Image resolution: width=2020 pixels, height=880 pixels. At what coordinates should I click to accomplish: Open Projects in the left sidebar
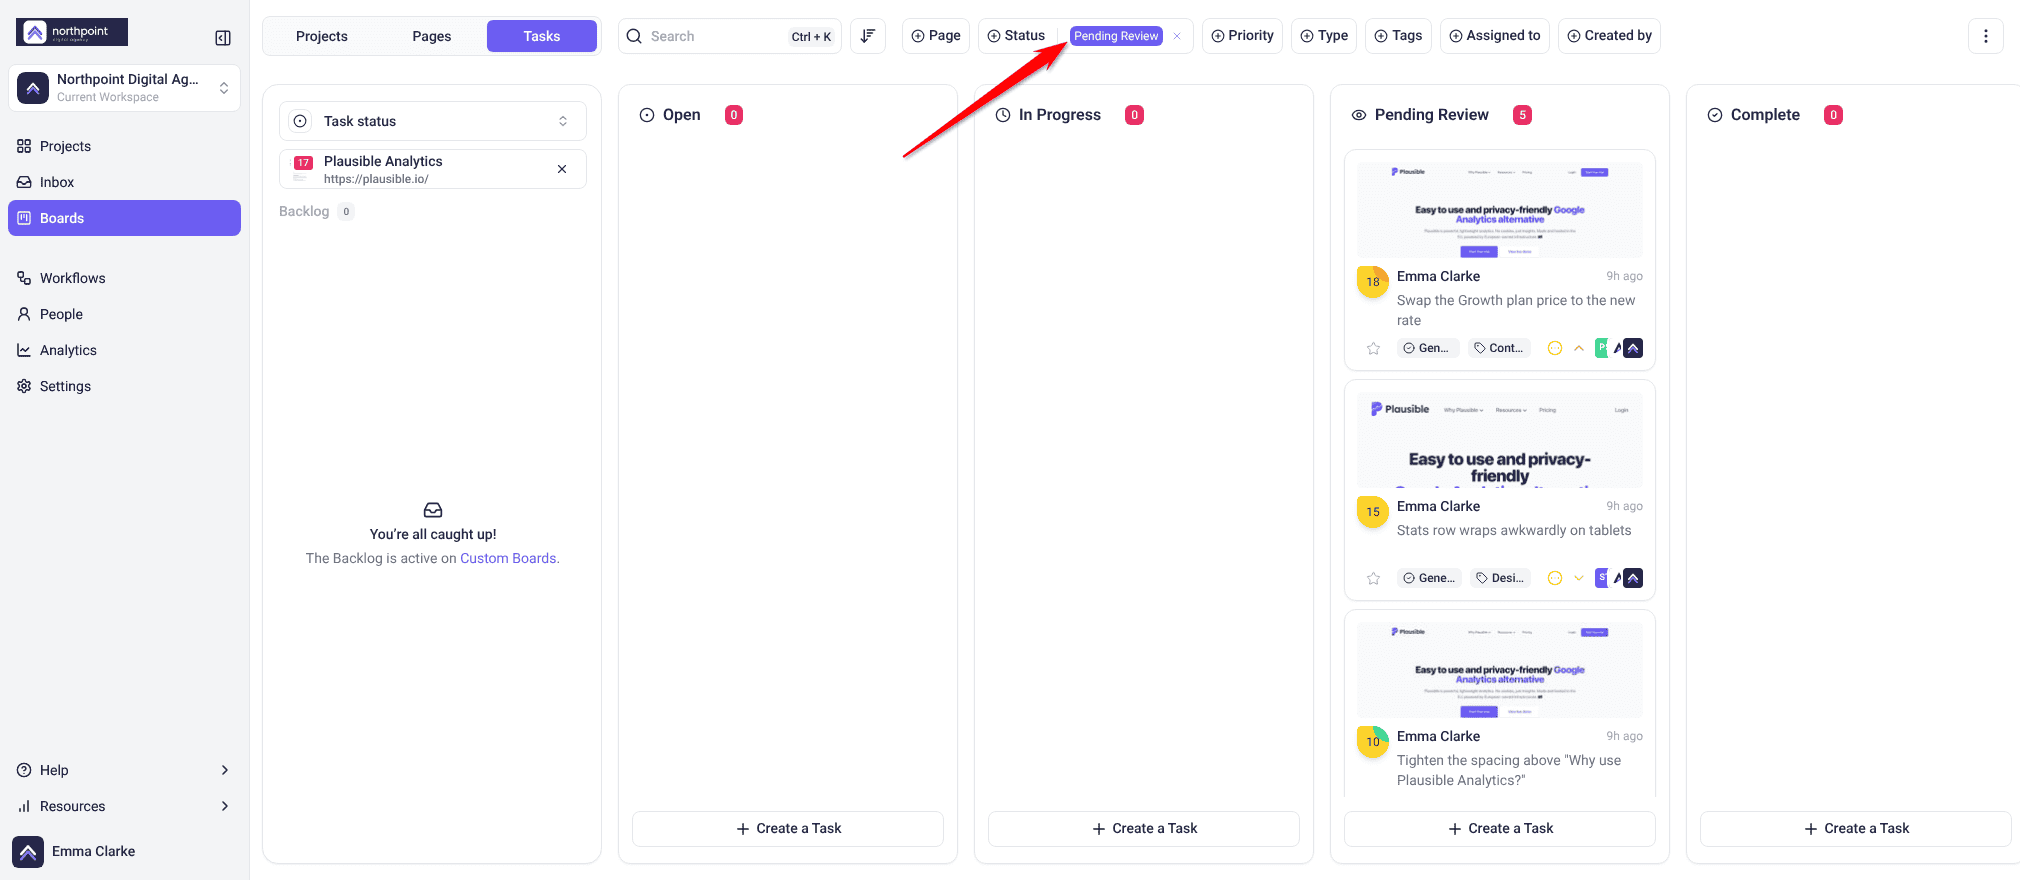[124, 146]
